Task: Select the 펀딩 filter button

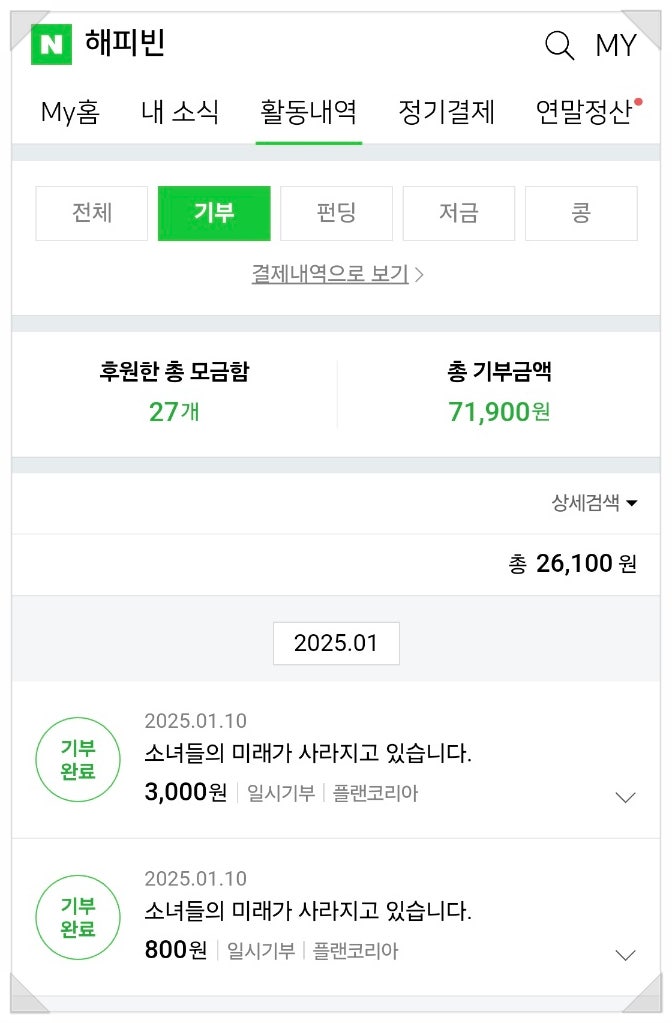Action: pos(336,213)
